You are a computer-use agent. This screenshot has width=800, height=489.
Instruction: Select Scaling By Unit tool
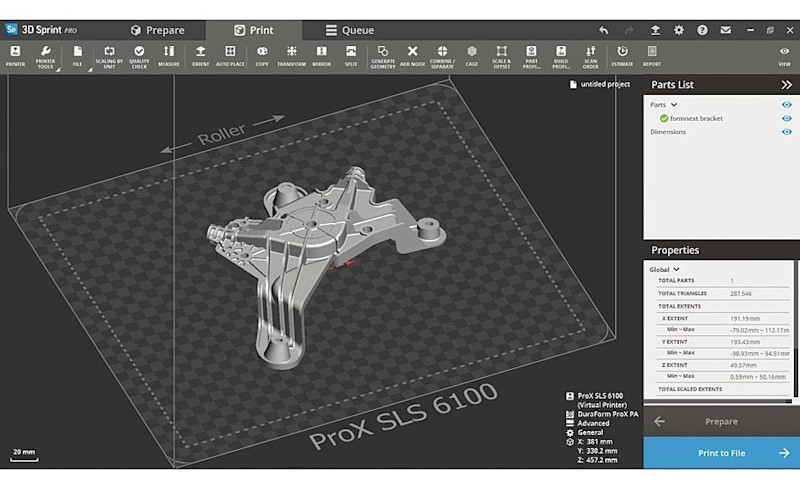tap(109, 56)
